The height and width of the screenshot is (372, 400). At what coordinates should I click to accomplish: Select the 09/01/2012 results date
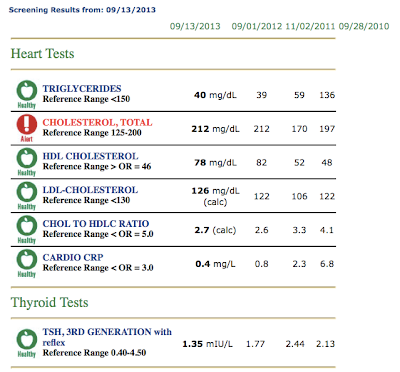(257, 26)
